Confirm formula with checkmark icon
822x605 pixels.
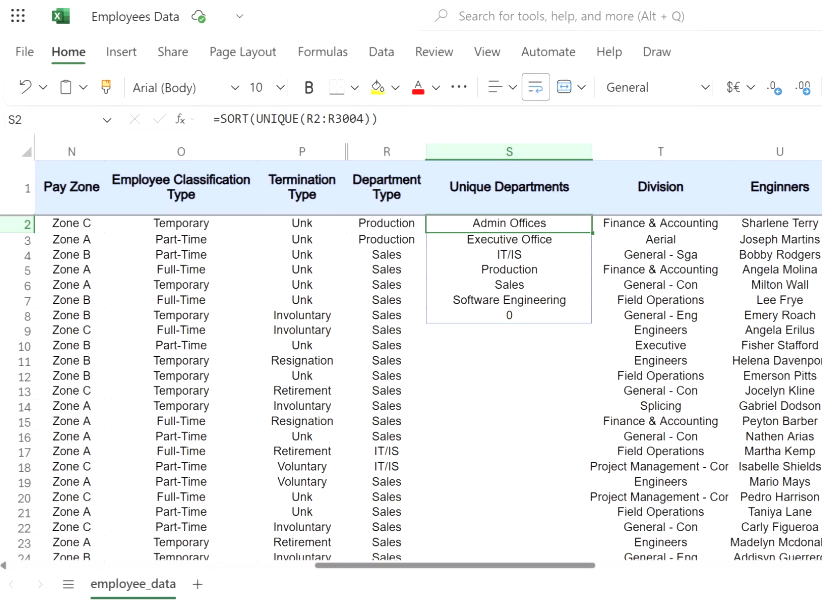click(x=159, y=120)
